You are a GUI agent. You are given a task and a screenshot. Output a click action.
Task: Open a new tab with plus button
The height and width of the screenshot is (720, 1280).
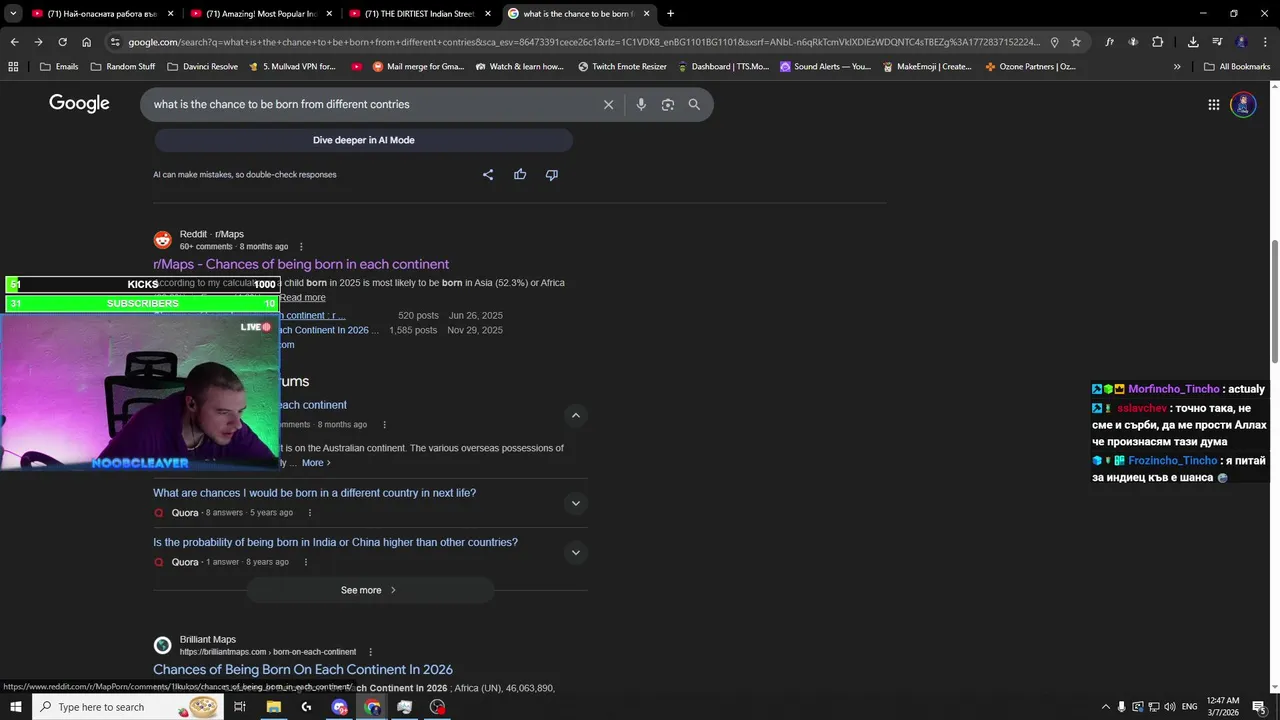[x=670, y=14]
